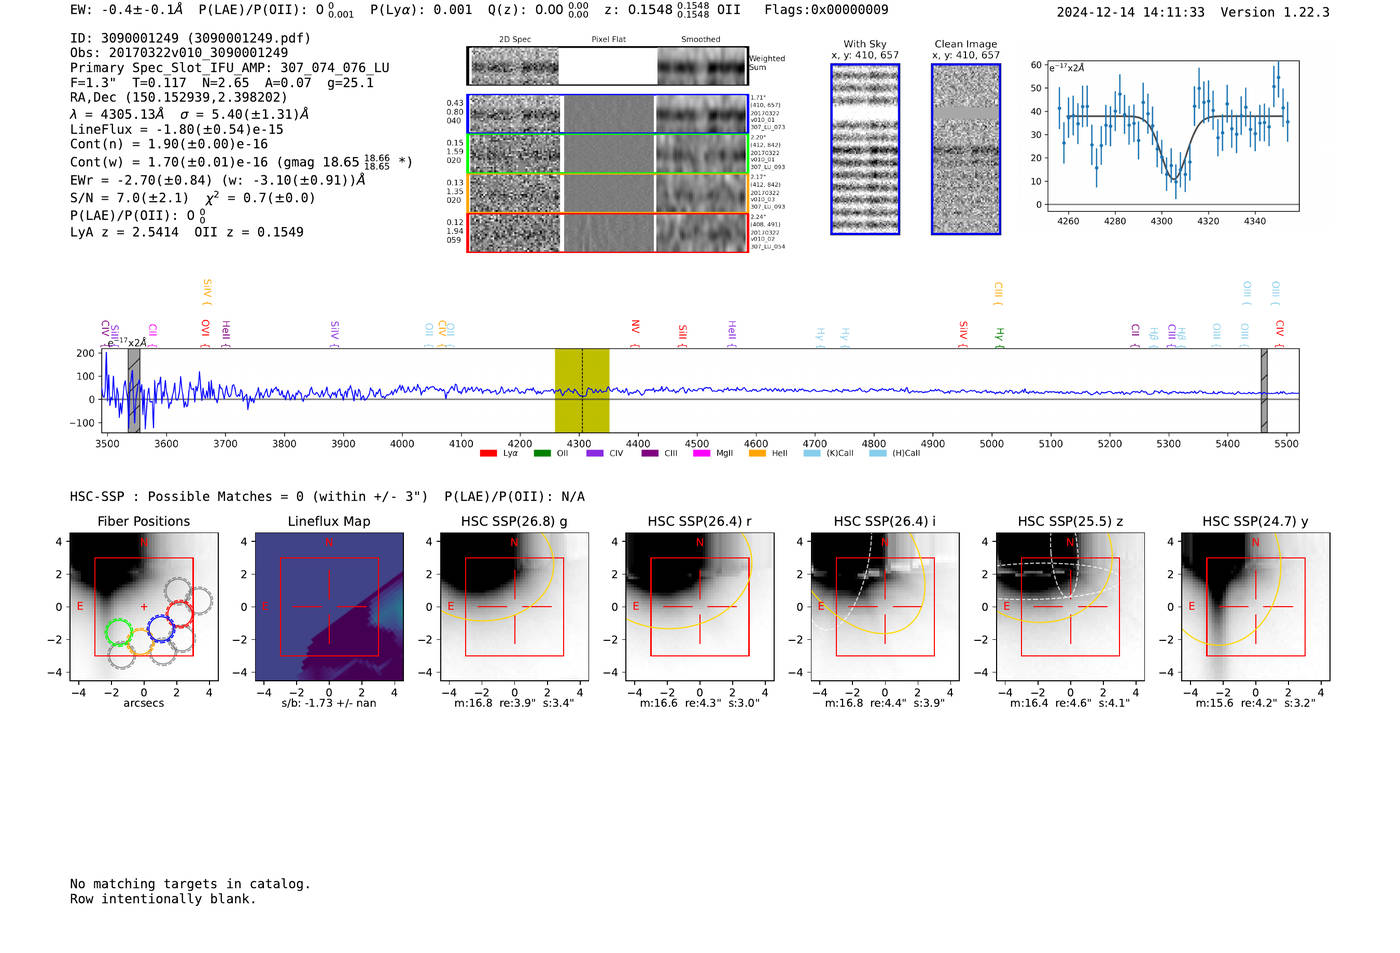Click the Primary Spec_Slot_IFU_AMP line
Image resolution: width=1400 pixels, height=953 pixels.
click(230, 67)
